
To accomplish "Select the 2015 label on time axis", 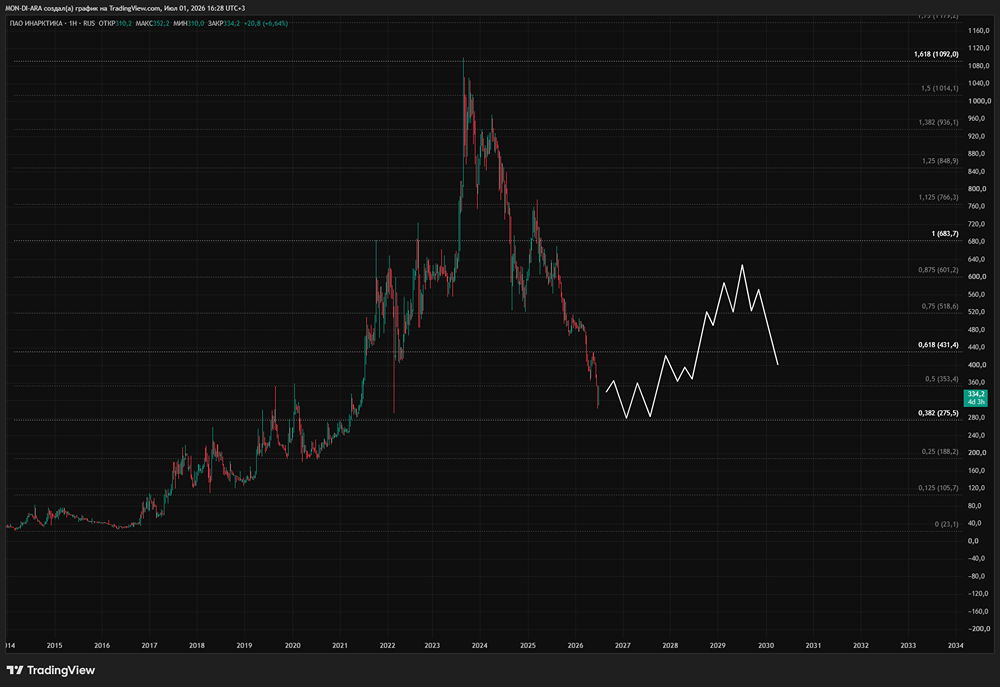I will [x=54, y=646].
